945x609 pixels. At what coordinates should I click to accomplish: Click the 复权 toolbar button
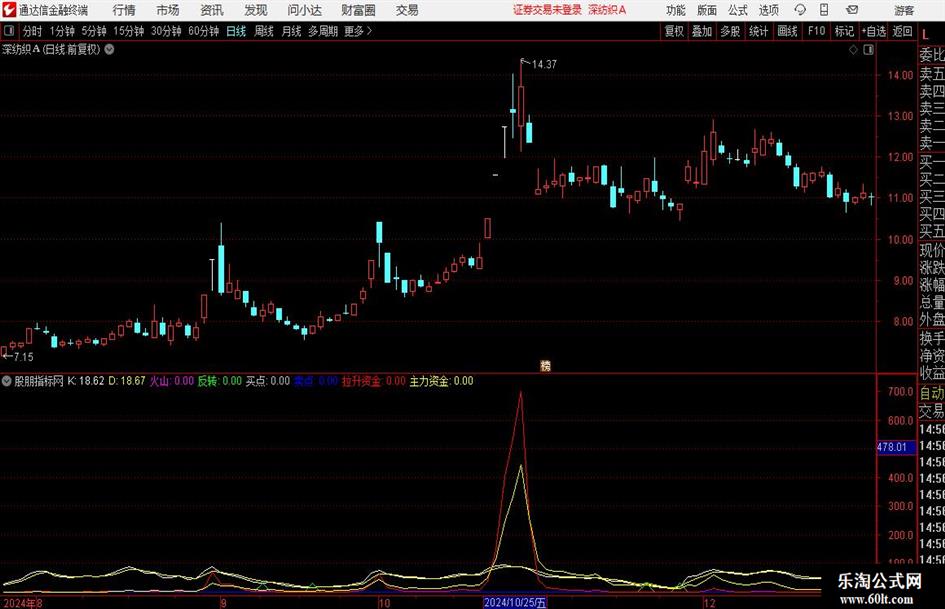pyautogui.click(x=674, y=31)
